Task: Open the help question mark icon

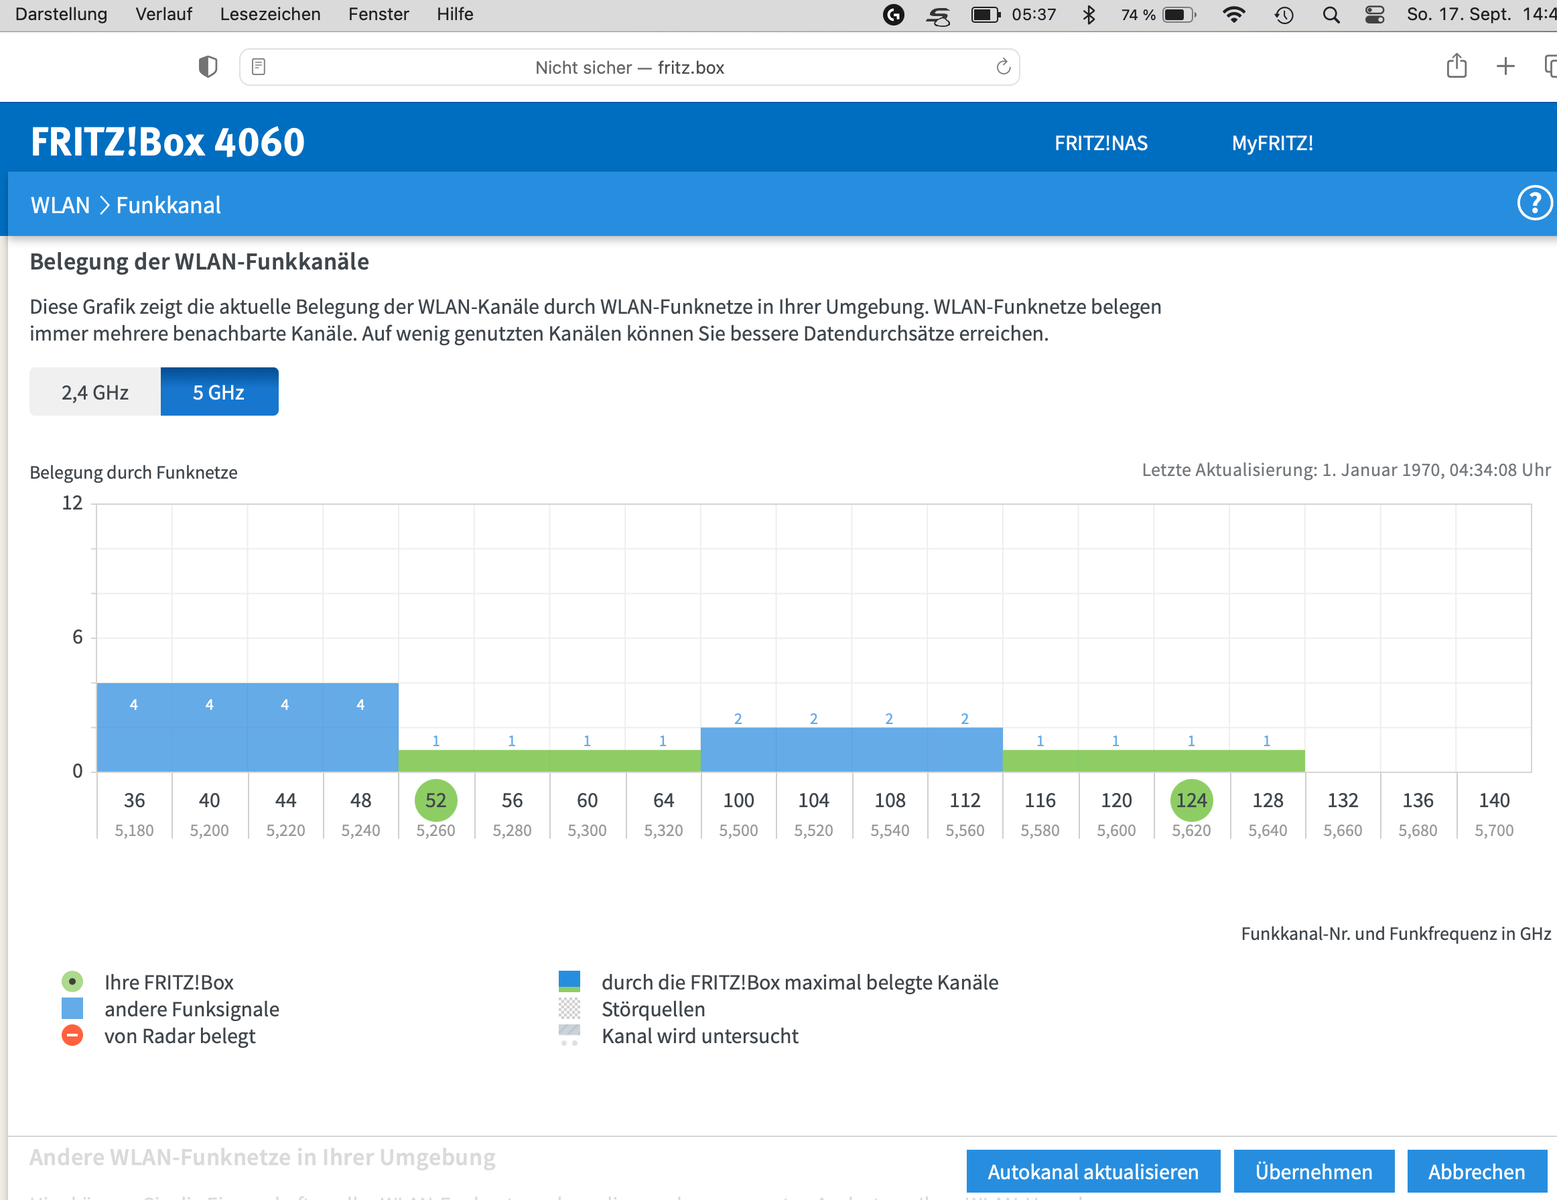Action: (x=1534, y=203)
